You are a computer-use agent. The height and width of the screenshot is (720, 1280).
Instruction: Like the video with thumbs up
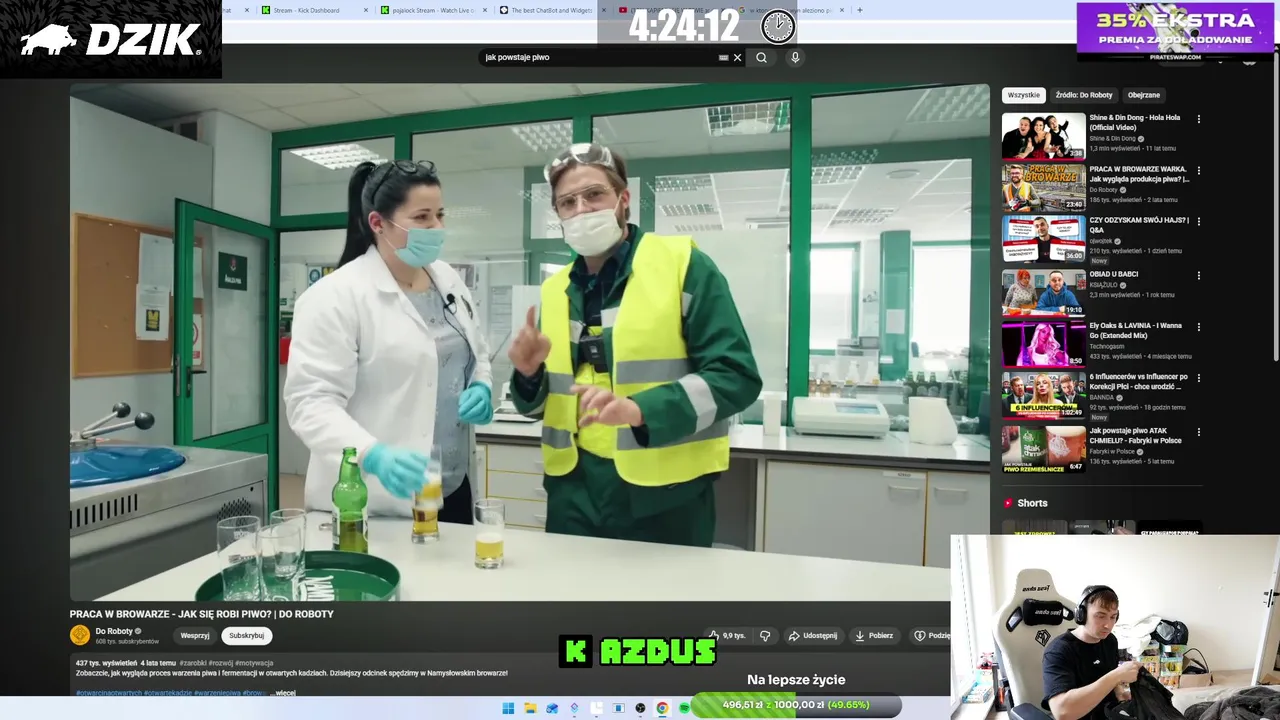(x=727, y=635)
